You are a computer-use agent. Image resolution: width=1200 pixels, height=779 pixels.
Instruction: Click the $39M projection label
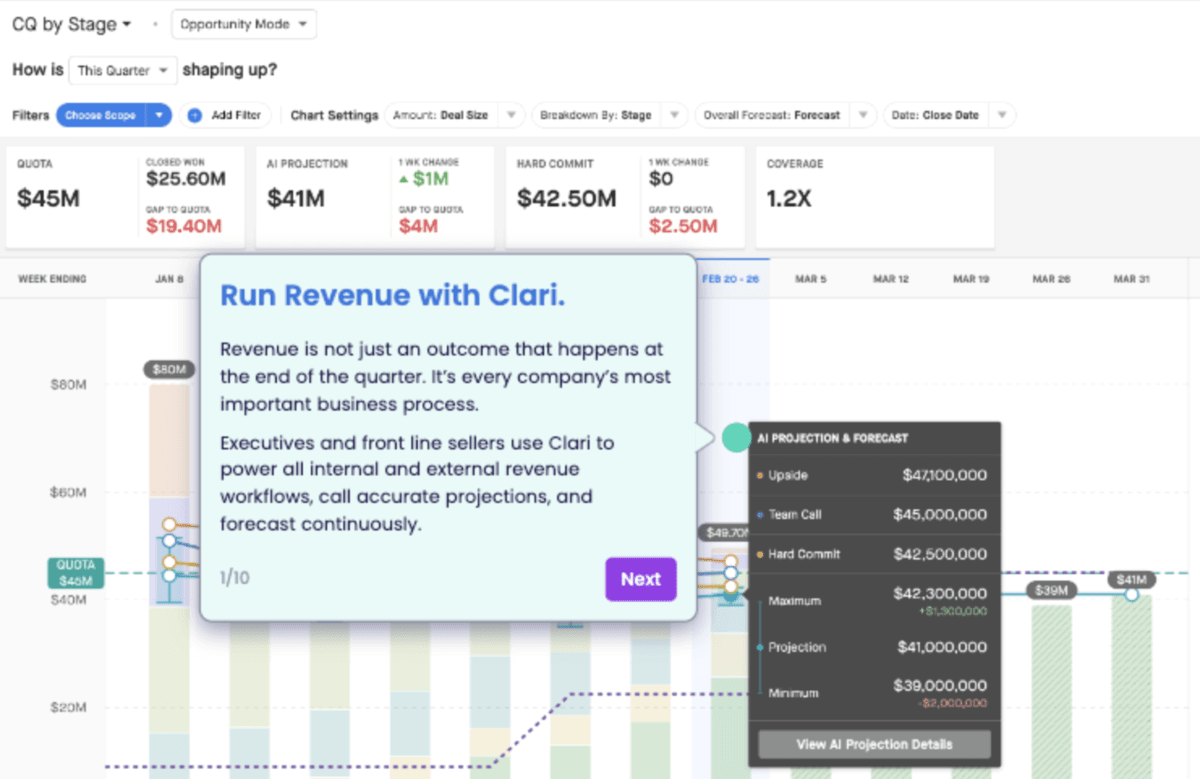click(1052, 591)
